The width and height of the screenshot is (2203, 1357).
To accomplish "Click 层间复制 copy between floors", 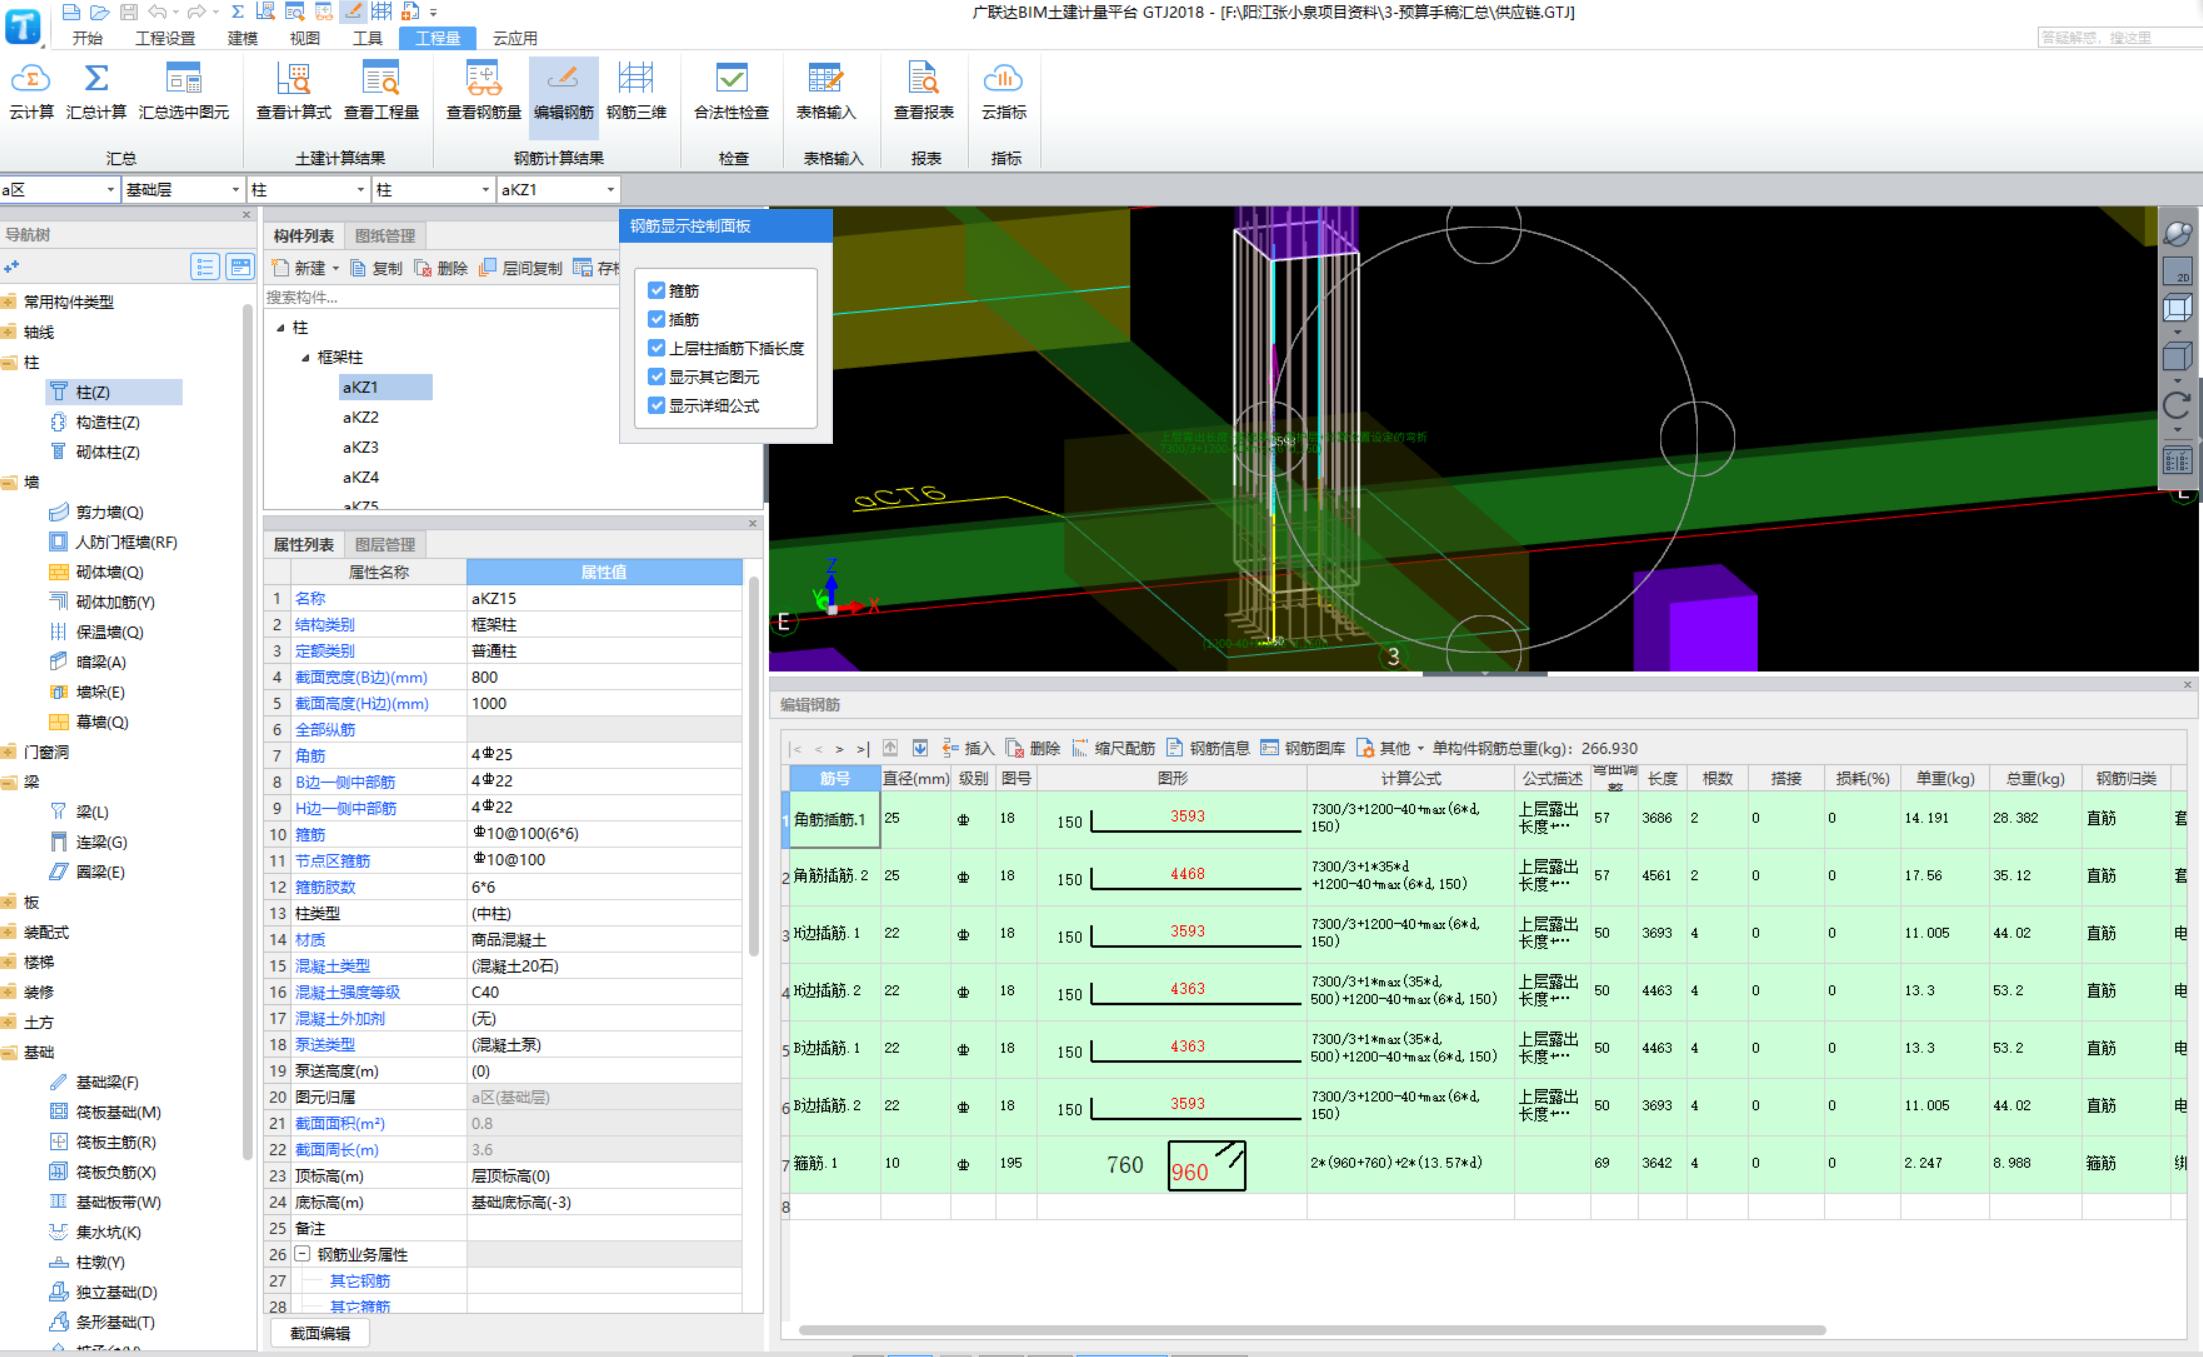I will pyautogui.click(x=521, y=268).
